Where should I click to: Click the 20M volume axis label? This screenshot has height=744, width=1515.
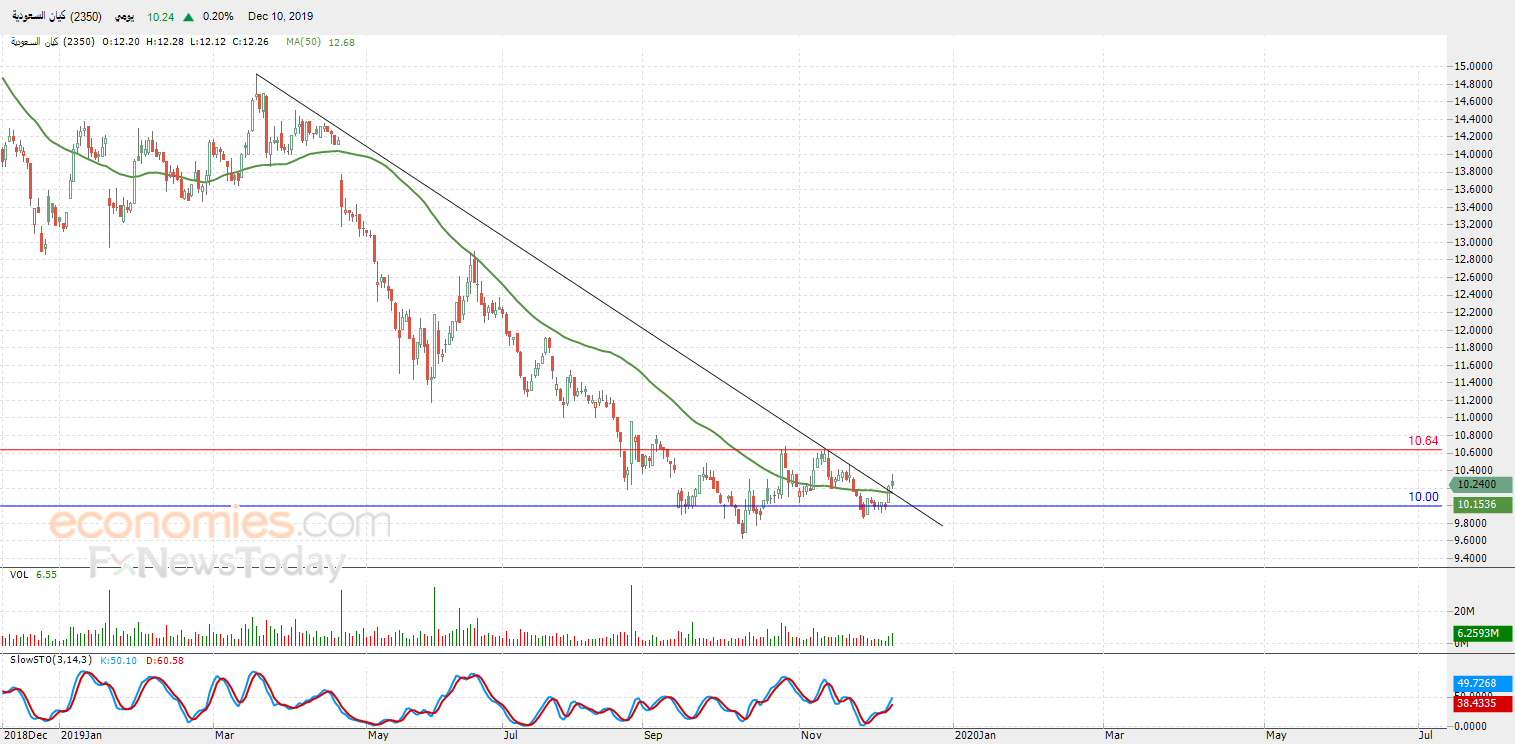coord(1465,611)
